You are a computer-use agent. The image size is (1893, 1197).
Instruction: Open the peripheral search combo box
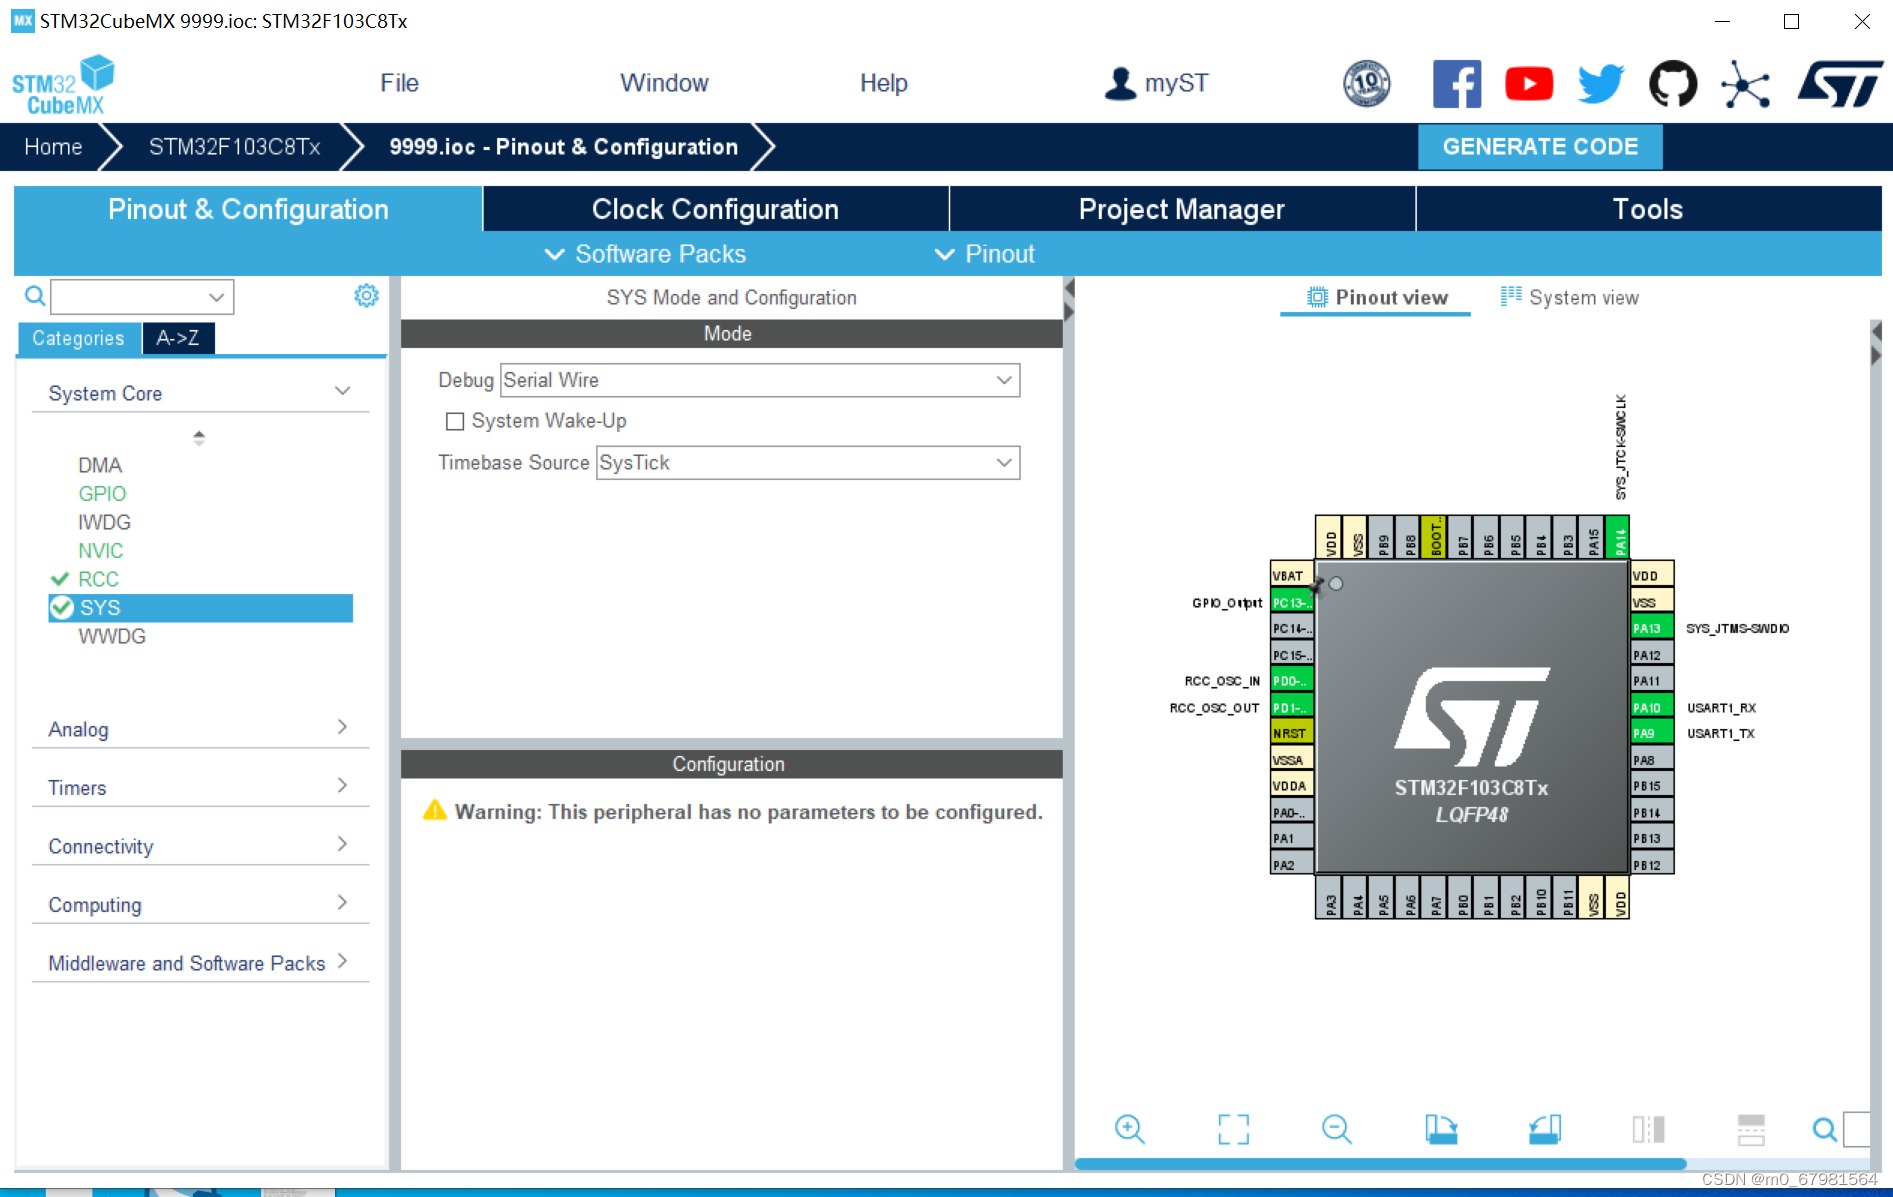click(142, 297)
